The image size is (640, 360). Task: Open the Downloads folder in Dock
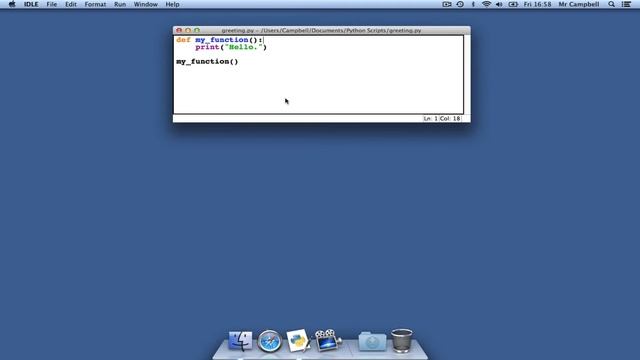[x=372, y=341]
